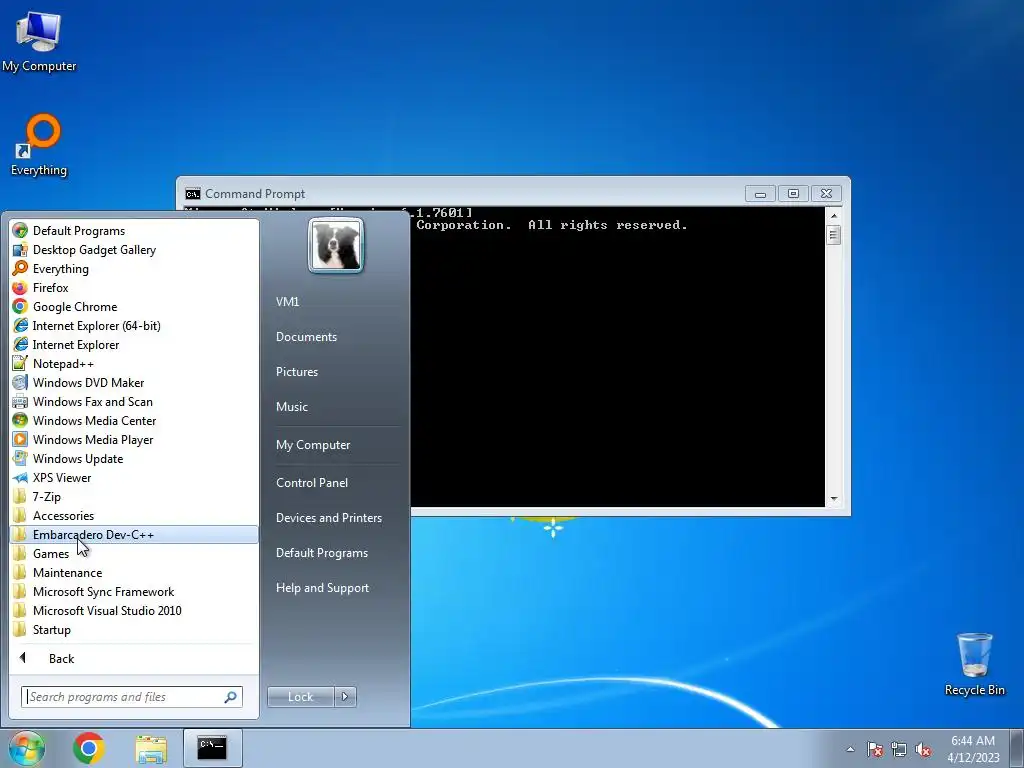The image size is (1024, 768).
Task: Expand the 7-Zip folder
Action: [x=134, y=496]
